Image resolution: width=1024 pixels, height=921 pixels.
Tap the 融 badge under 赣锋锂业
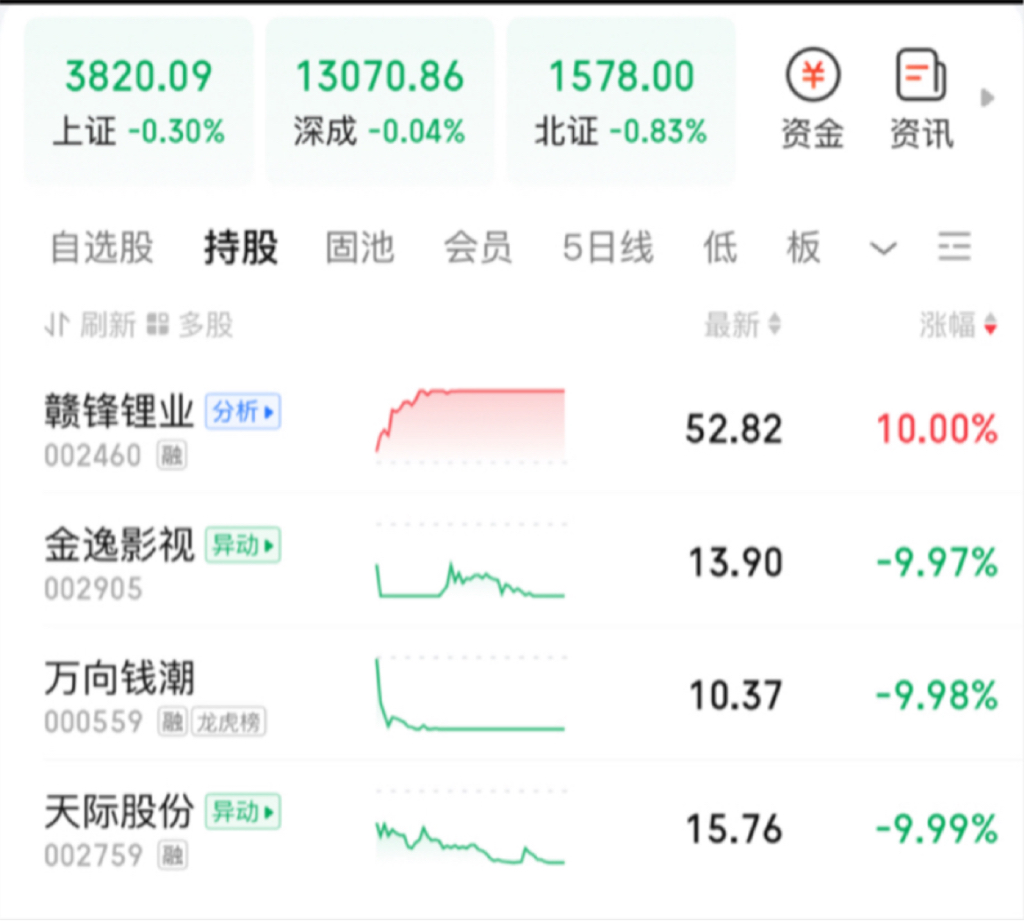(172, 455)
